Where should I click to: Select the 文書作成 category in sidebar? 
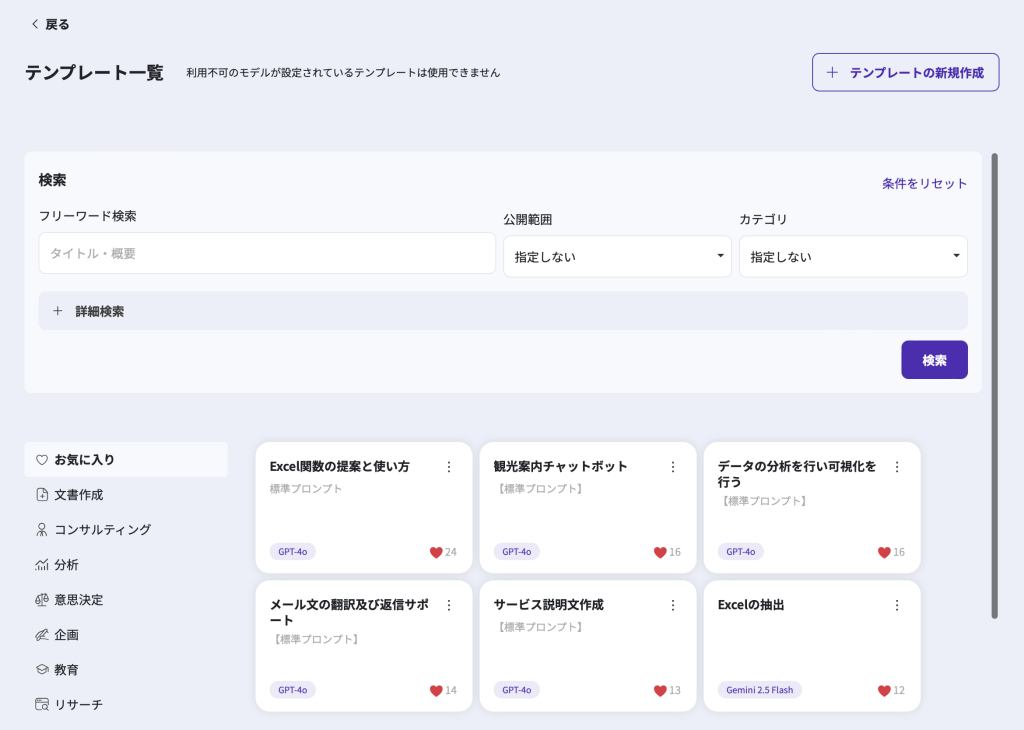[78, 495]
